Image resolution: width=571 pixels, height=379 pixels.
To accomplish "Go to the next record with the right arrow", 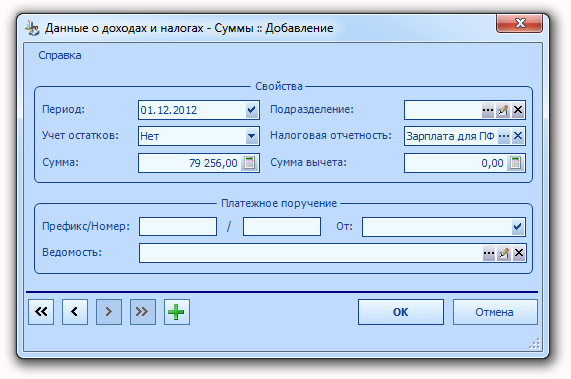I will coord(109,312).
